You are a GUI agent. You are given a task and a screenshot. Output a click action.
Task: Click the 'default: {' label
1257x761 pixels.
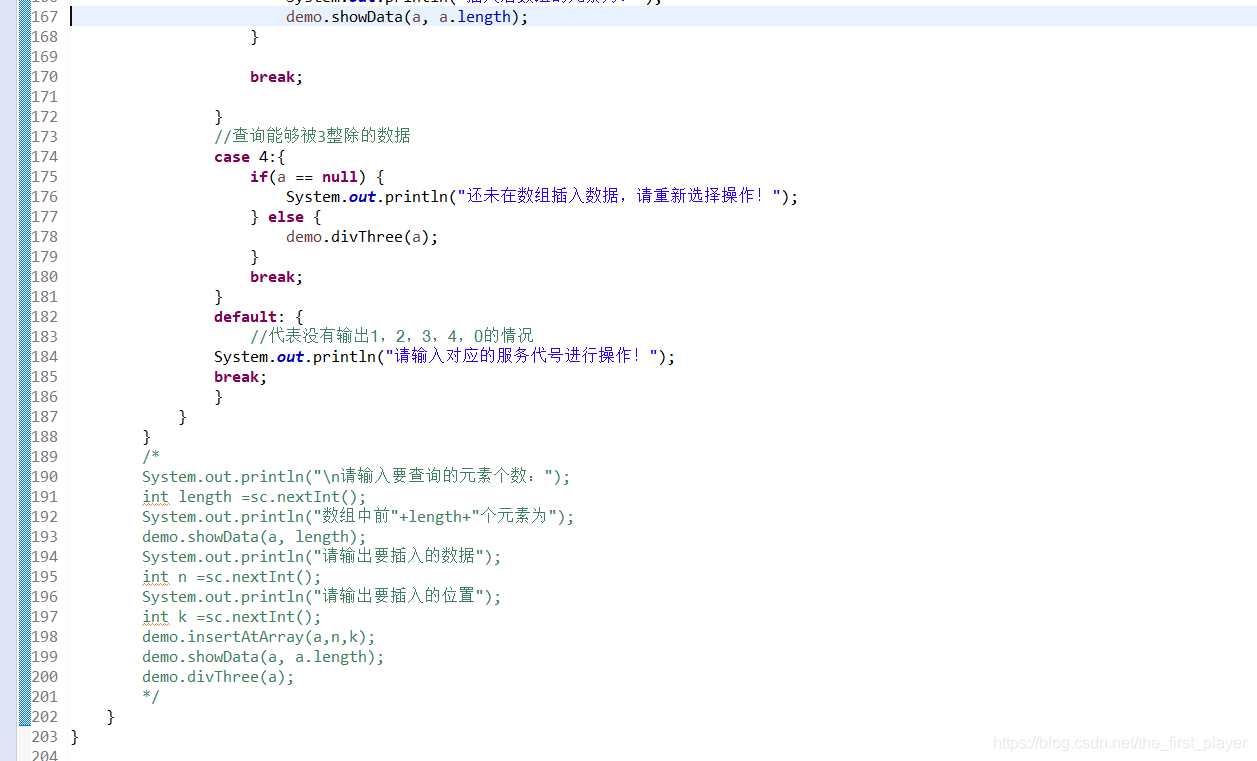coord(258,317)
